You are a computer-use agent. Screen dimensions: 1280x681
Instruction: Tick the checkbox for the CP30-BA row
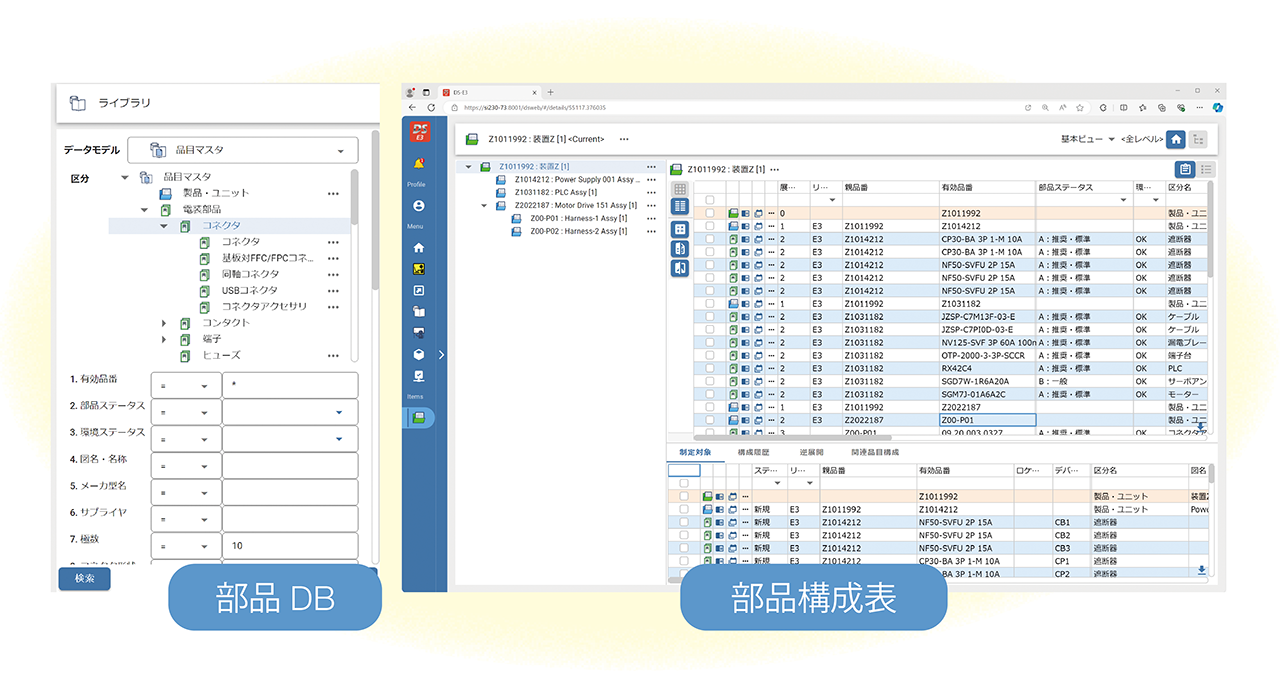pyautogui.click(x=710, y=239)
